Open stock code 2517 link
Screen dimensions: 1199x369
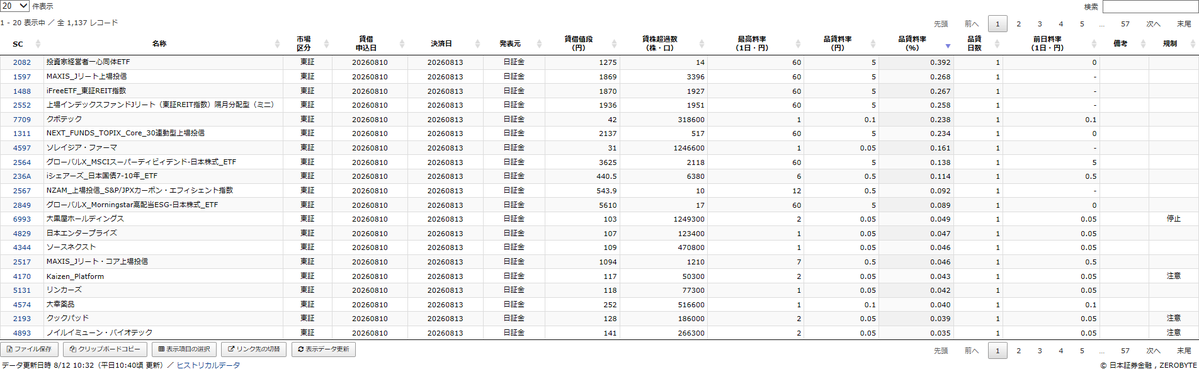(22, 261)
